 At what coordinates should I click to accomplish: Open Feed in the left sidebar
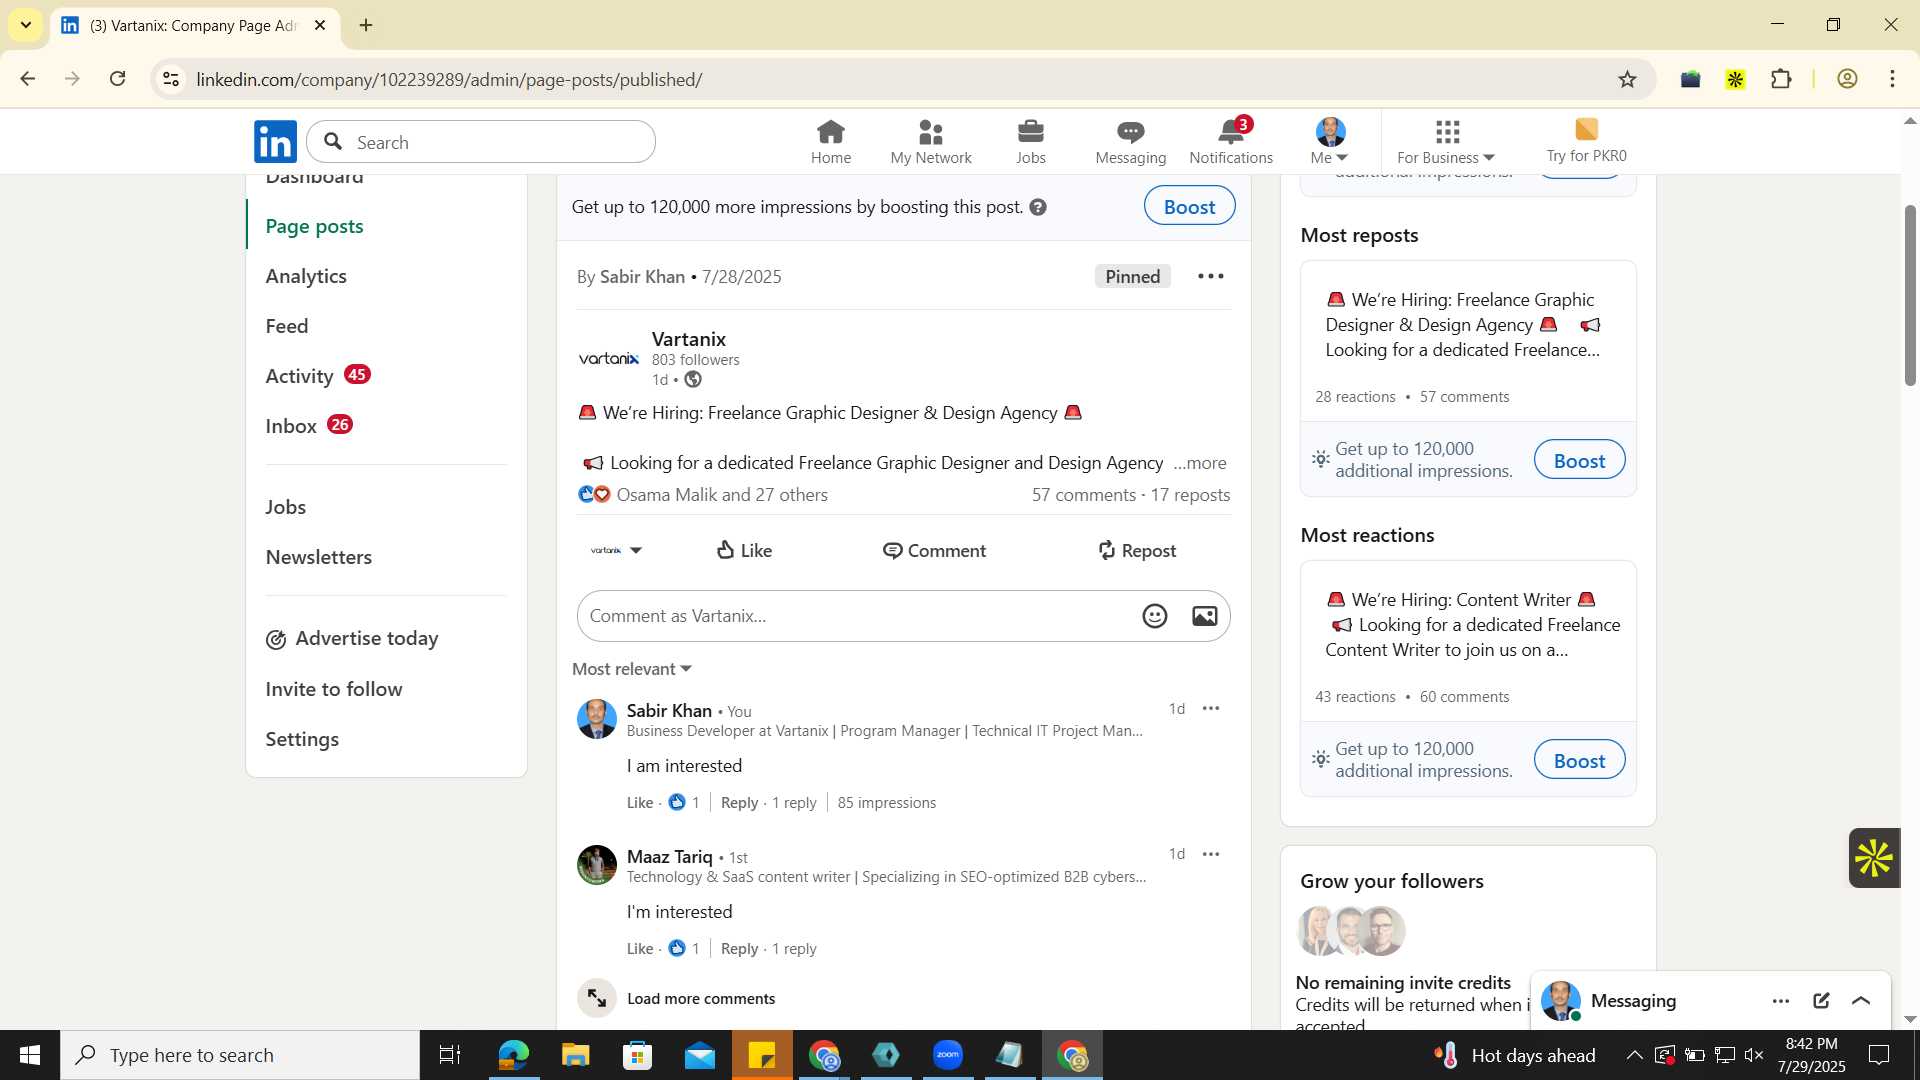287,326
